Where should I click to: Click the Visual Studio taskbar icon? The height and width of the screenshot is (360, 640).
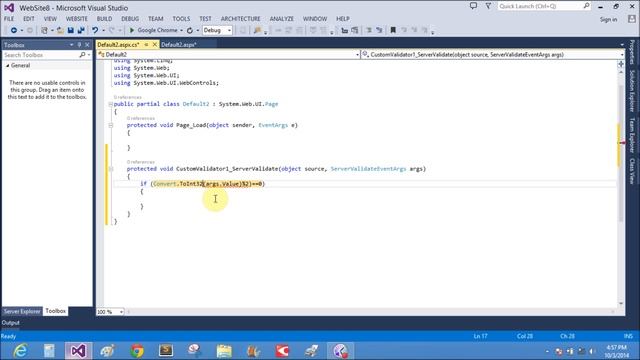(x=78, y=351)
